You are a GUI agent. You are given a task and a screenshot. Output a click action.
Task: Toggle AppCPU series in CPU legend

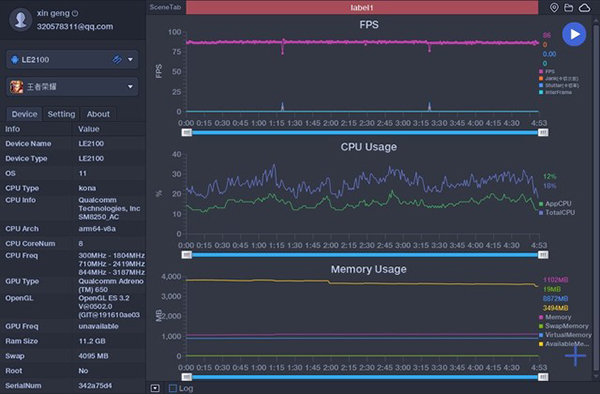coord(555,204)
